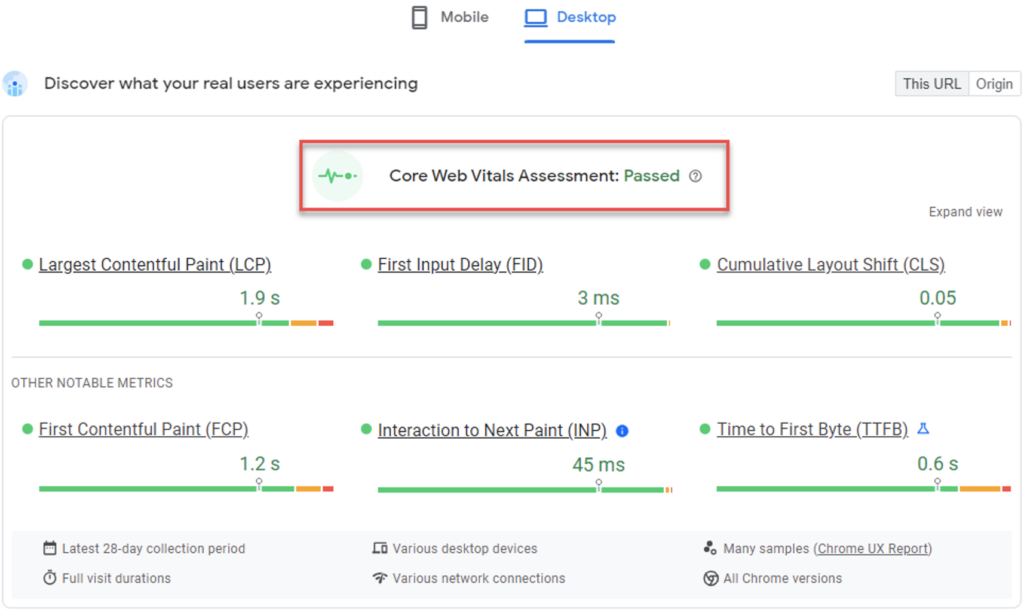Select the Mobile tab

[448, 17]
